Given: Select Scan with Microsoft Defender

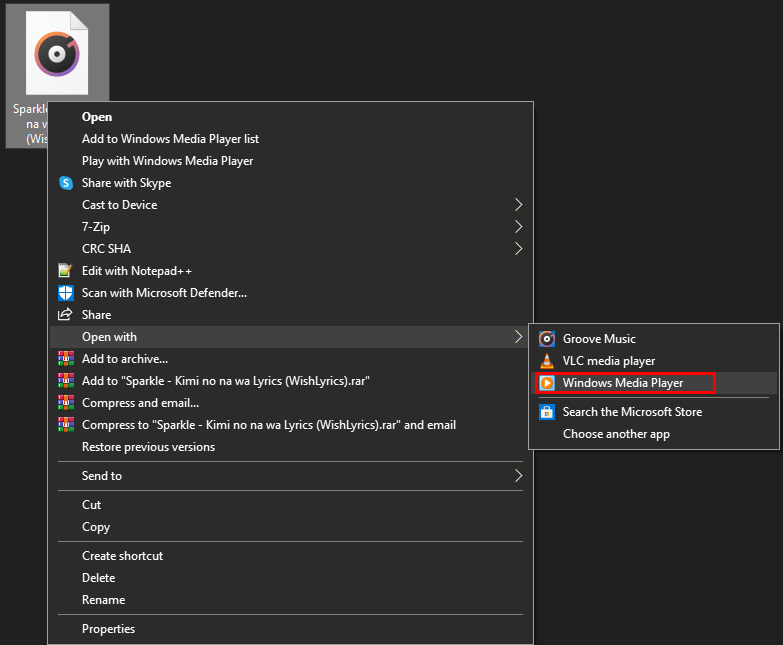Looking at the screenshot, I should coord(291,293).
